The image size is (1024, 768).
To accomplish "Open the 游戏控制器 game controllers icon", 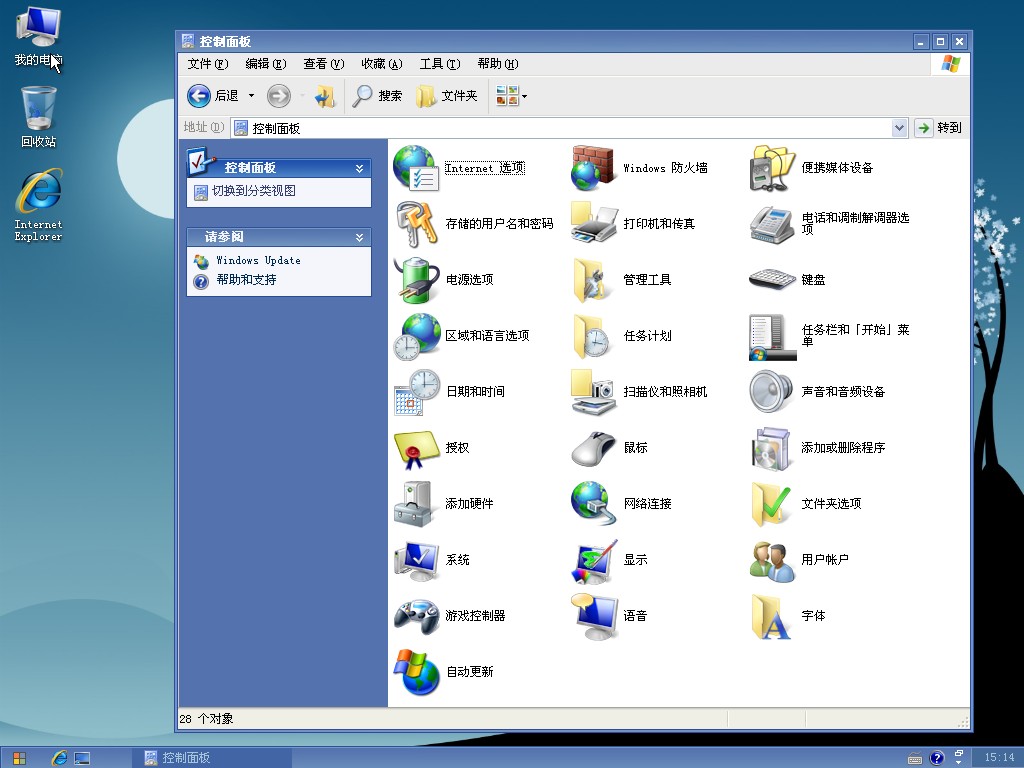I will click(x=416, y=616).
